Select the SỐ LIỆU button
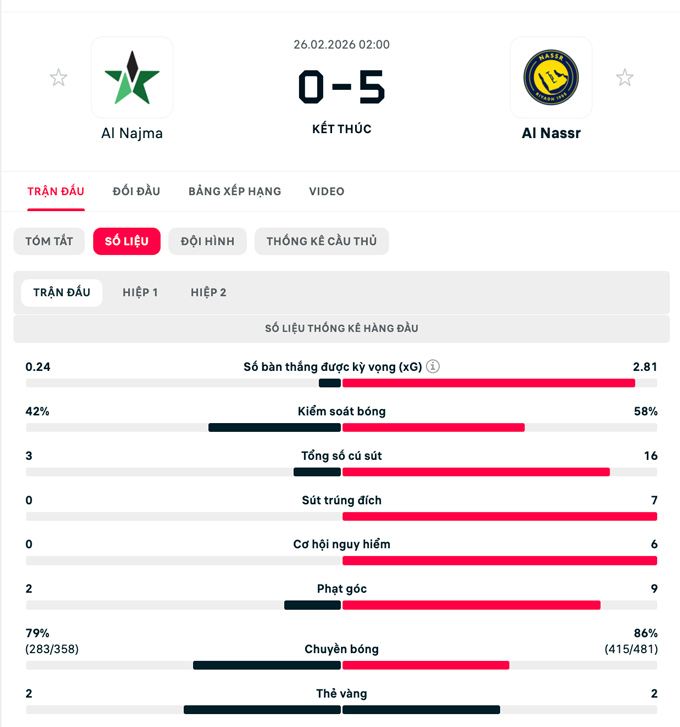Screen dimensions: 680x727 tap(126, 241)
